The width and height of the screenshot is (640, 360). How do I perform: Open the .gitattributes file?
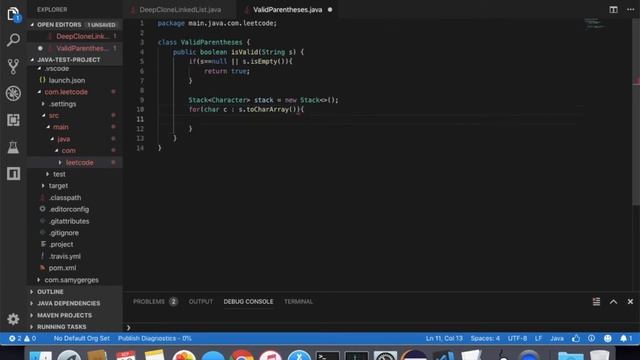click(x=75, y=221)
